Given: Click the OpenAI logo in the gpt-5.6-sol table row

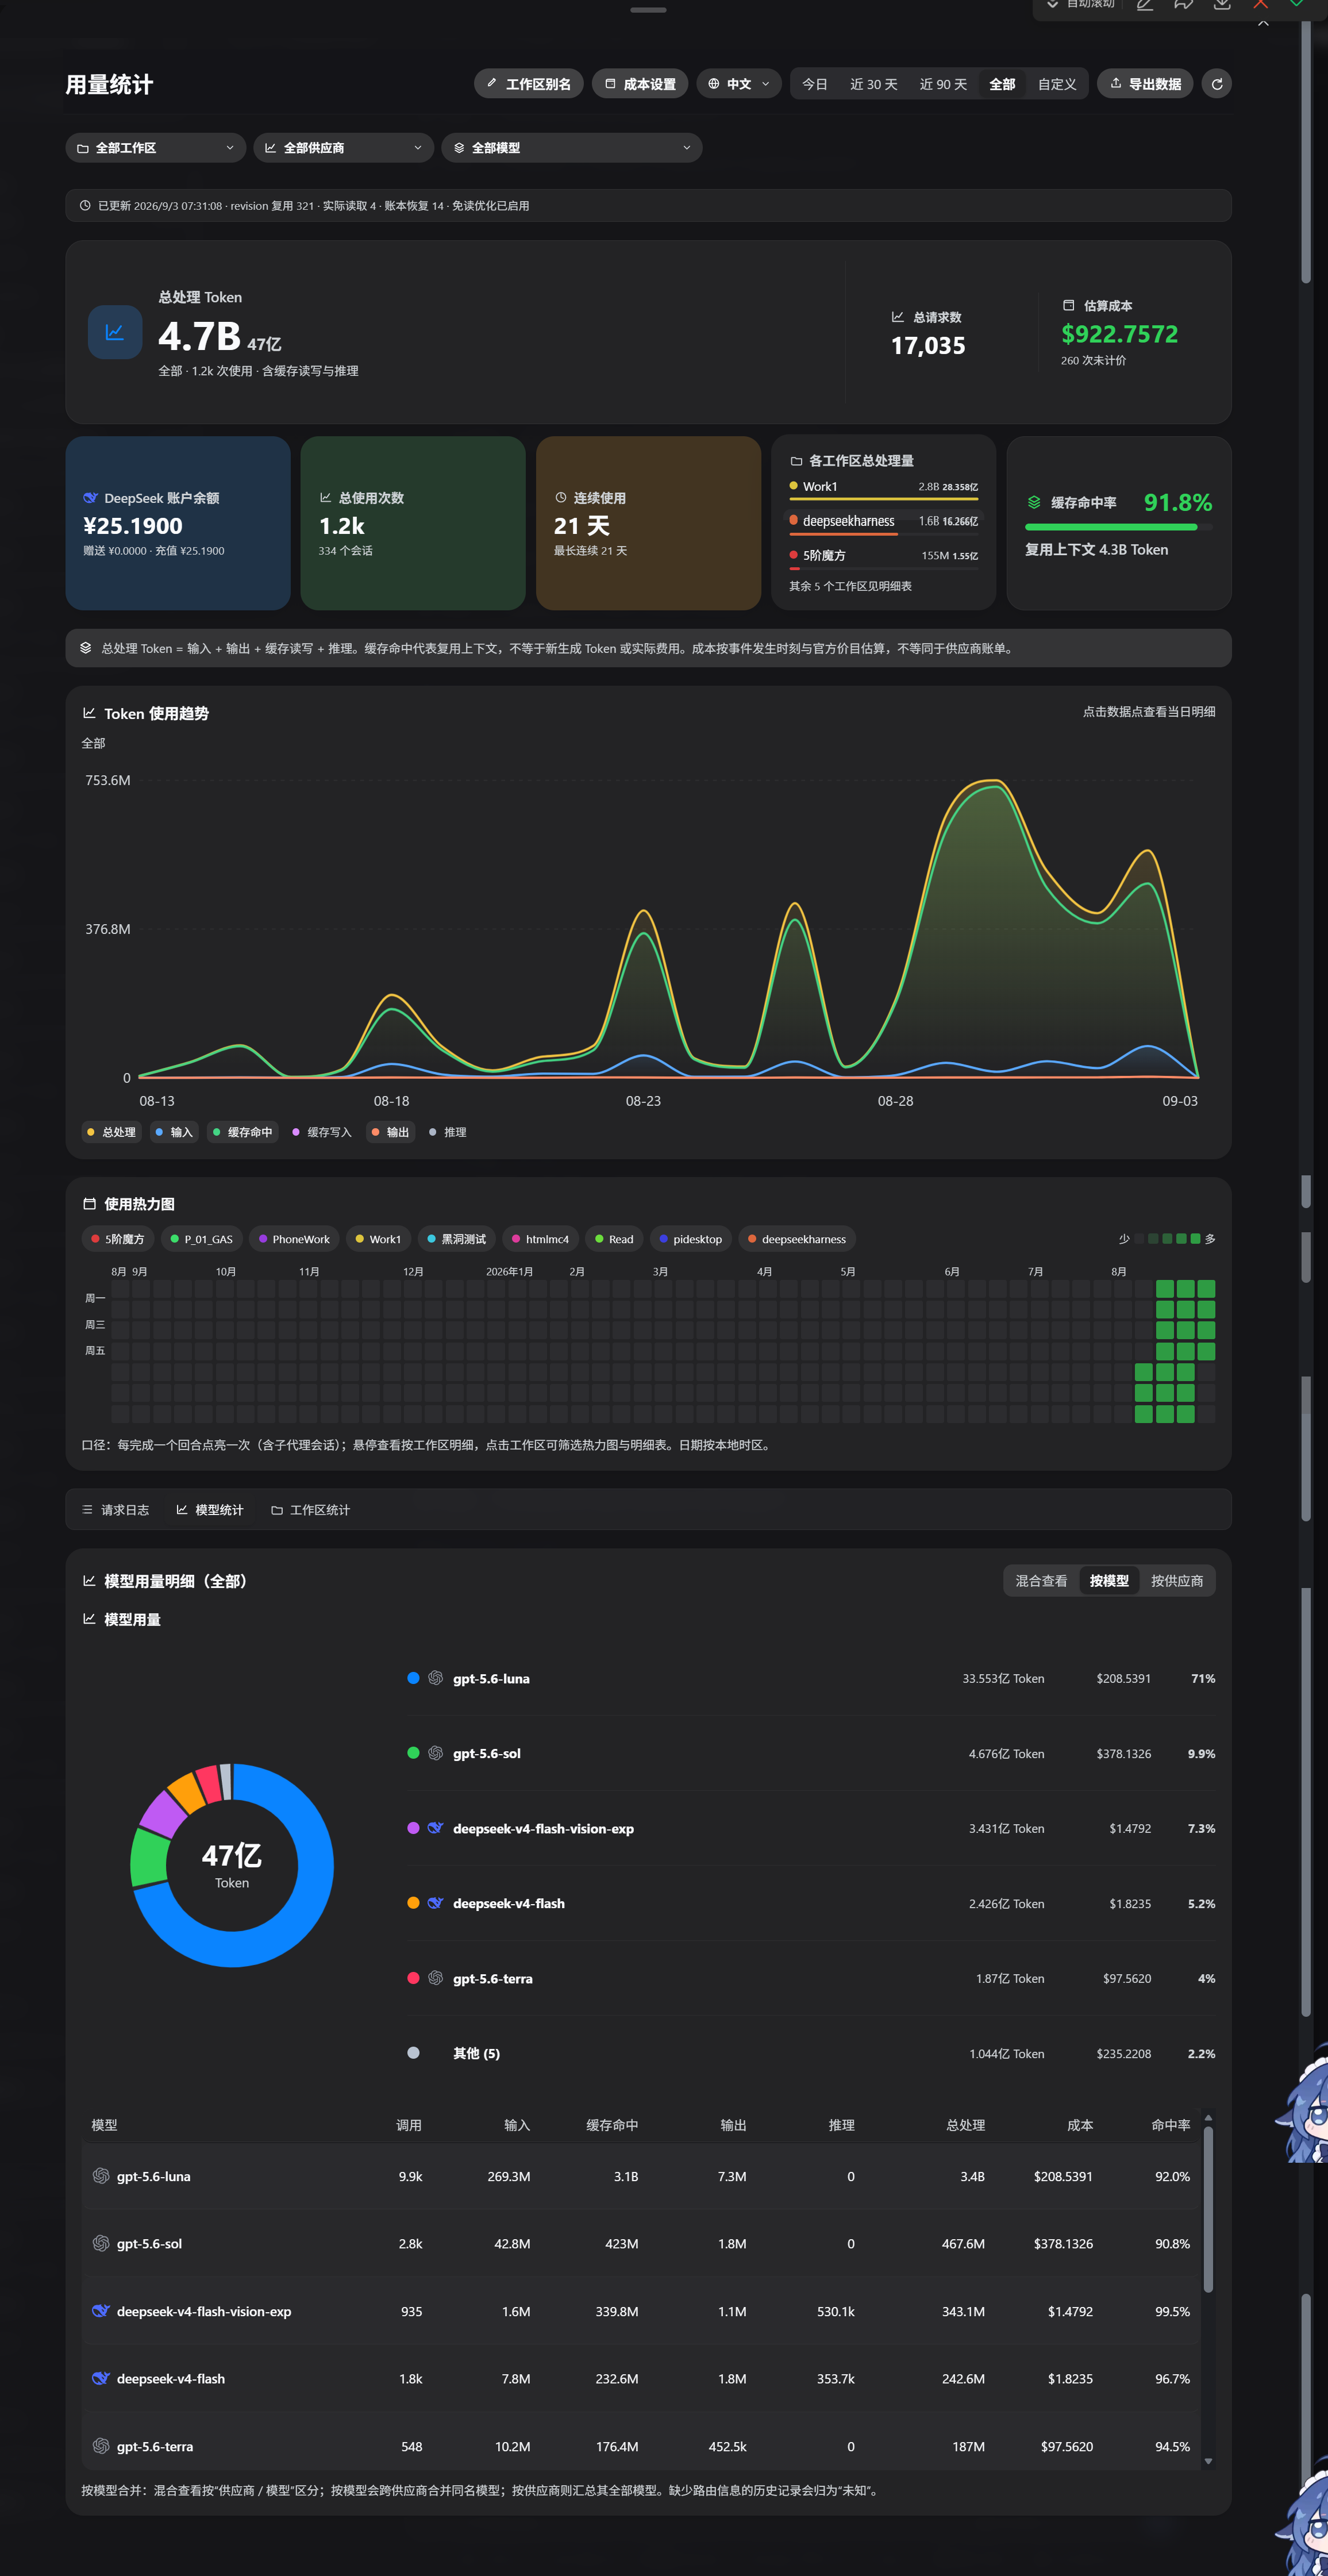Looking at the screenshot, I should 101,2243.
